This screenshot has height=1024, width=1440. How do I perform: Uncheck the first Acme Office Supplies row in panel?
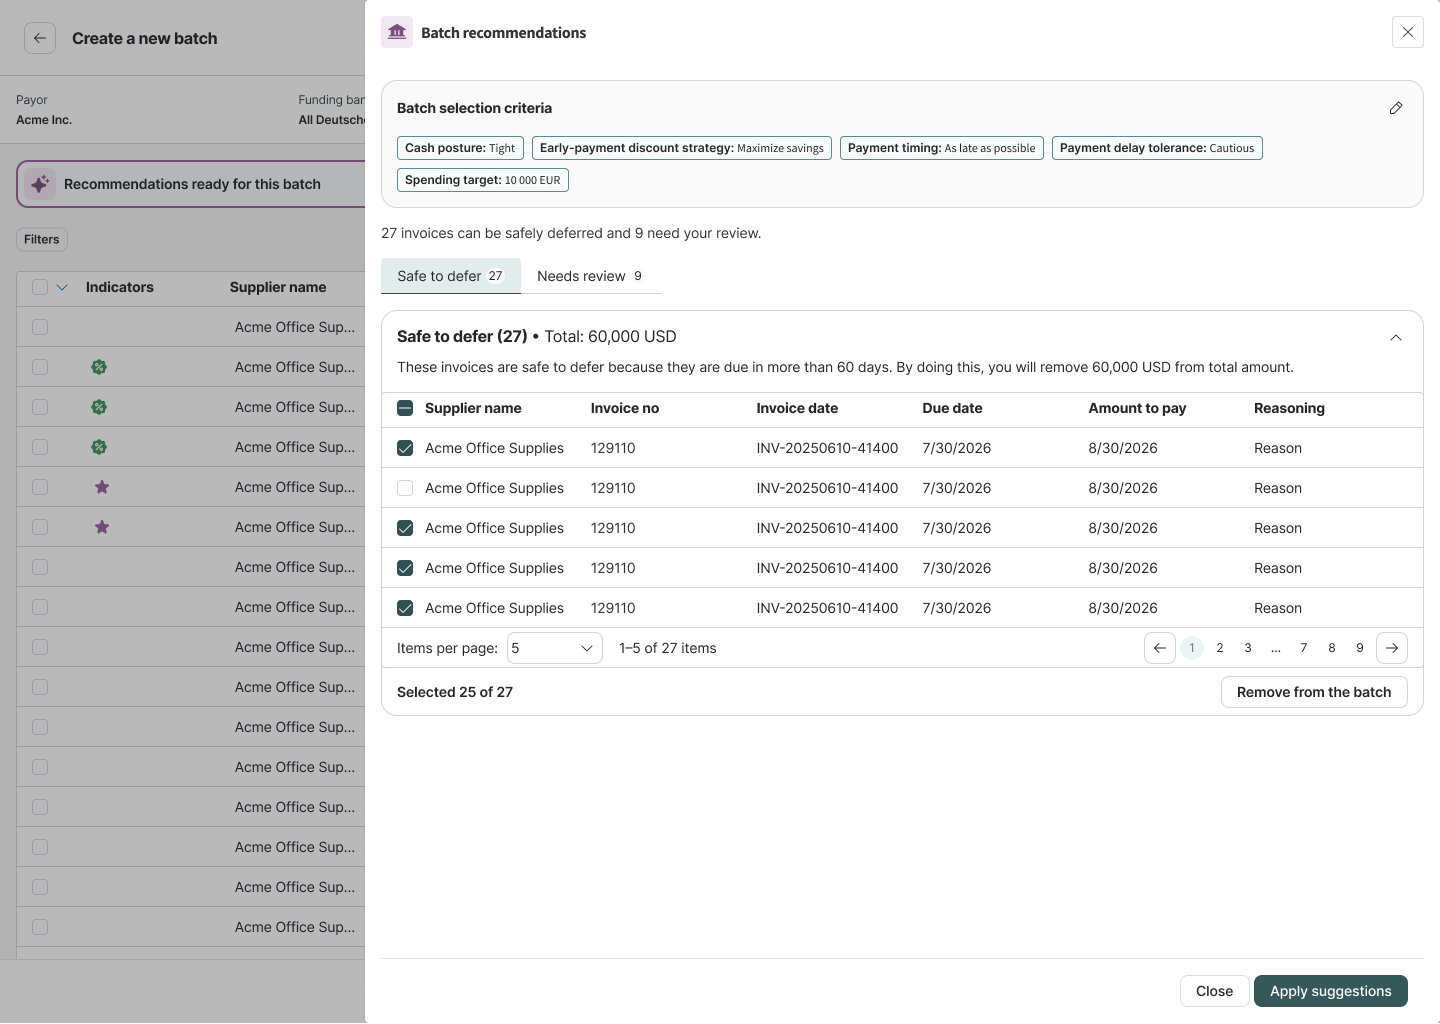coord(405,448)
